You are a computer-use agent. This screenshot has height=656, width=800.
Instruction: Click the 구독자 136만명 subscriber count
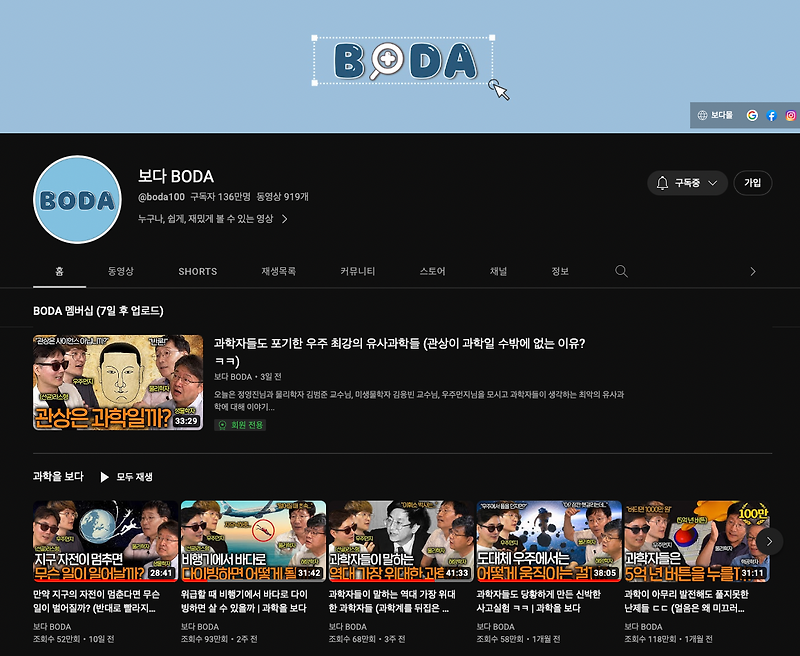[220, 197]
